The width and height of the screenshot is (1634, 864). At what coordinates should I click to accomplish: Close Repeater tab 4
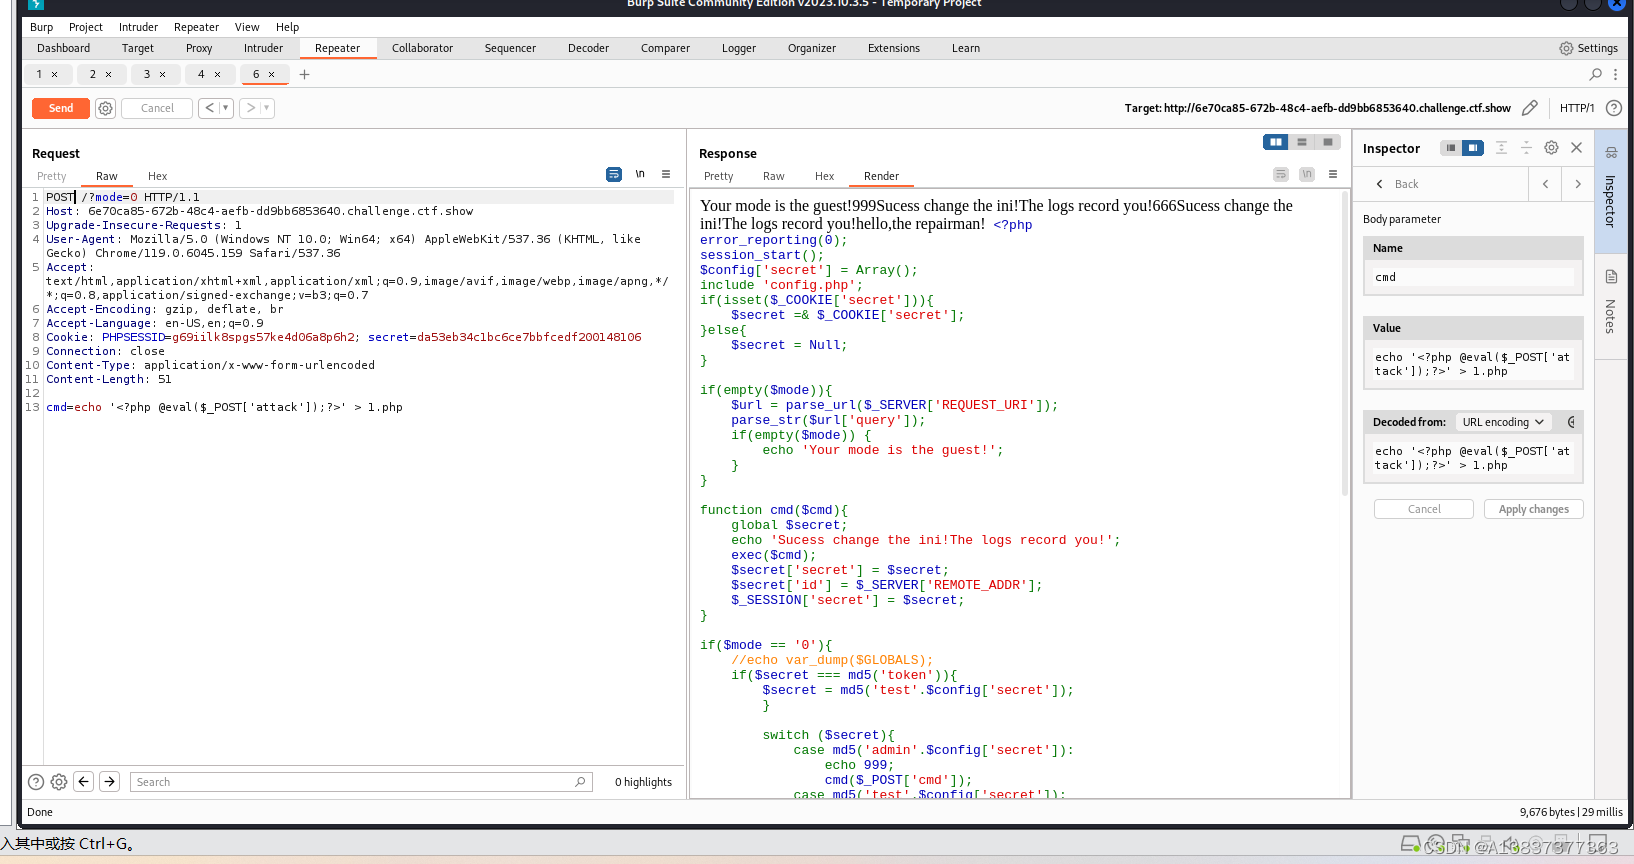click(217, 74)
